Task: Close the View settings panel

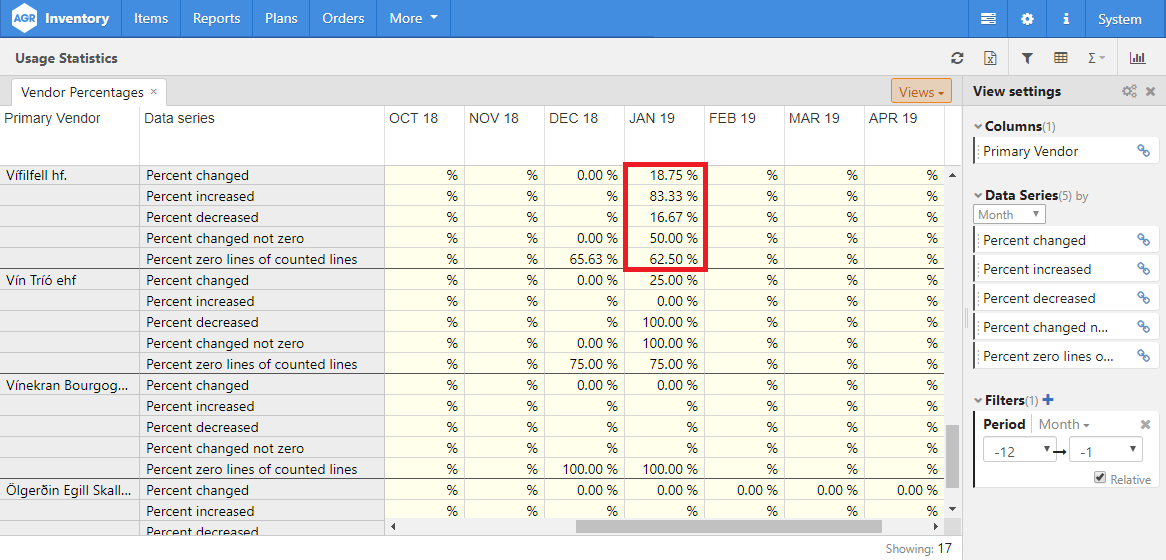Action: tap(1150, 92)
